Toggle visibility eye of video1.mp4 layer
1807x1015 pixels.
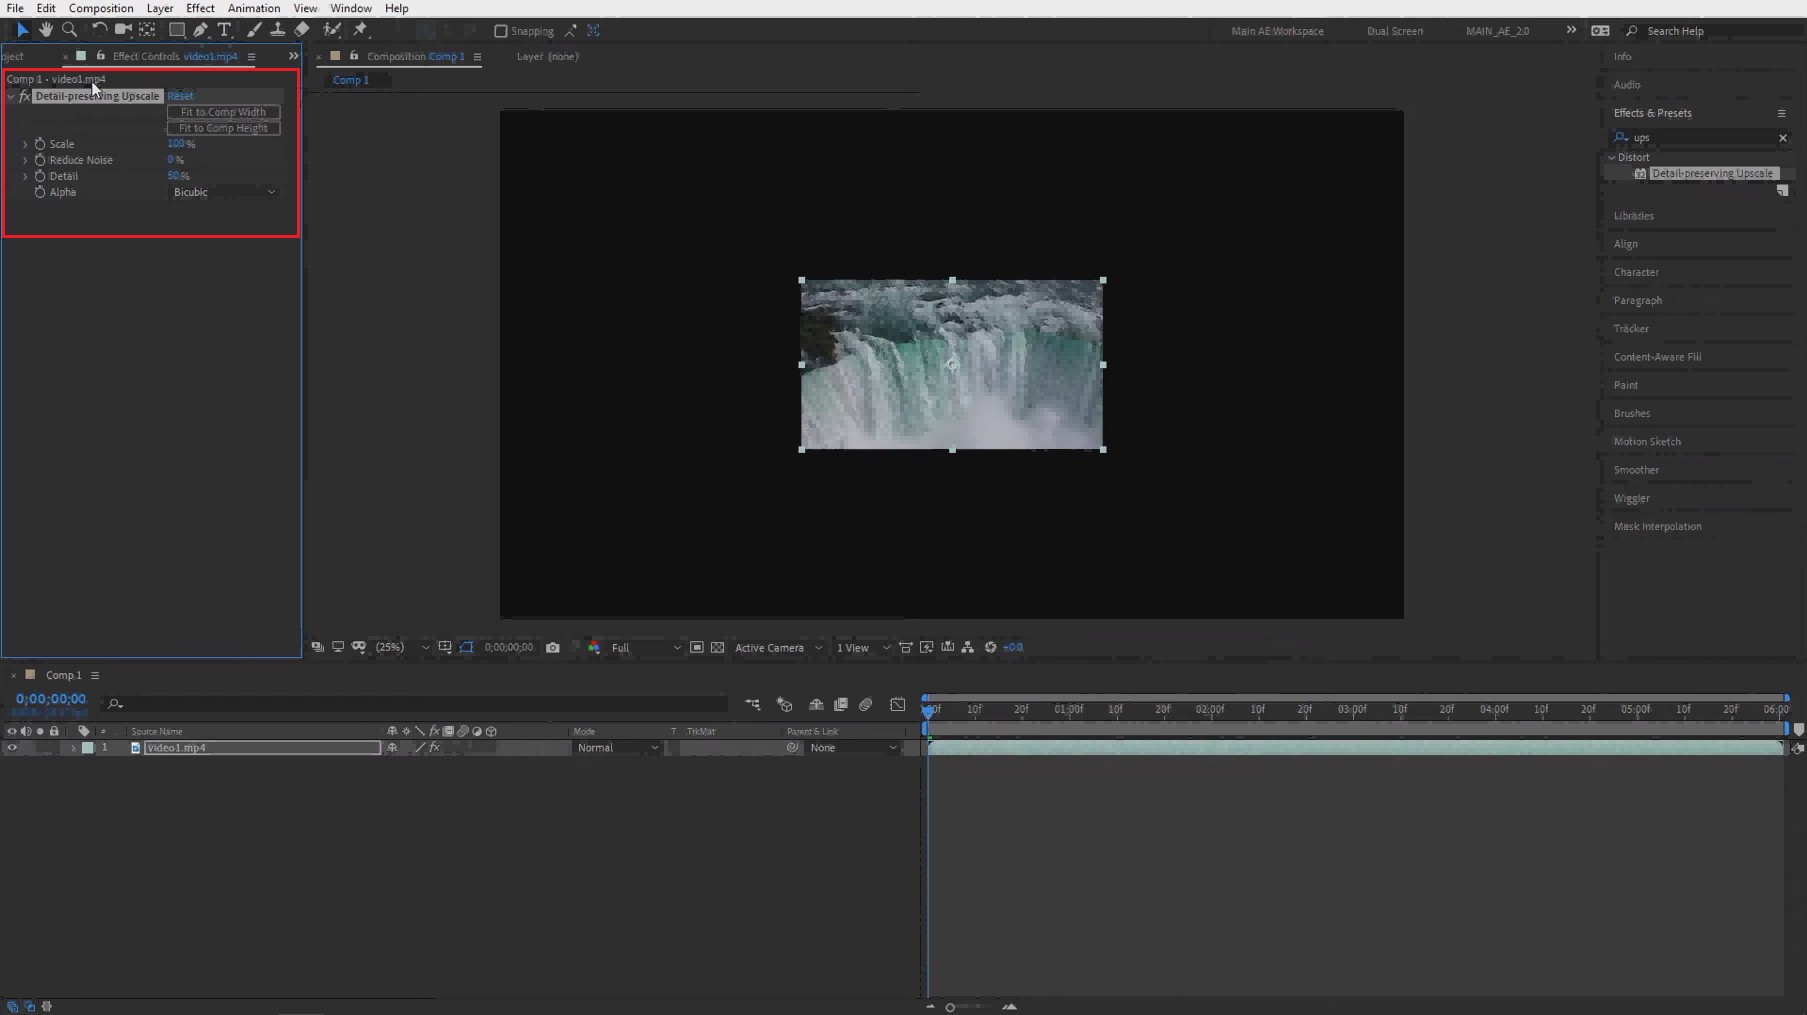pos(12,748)
